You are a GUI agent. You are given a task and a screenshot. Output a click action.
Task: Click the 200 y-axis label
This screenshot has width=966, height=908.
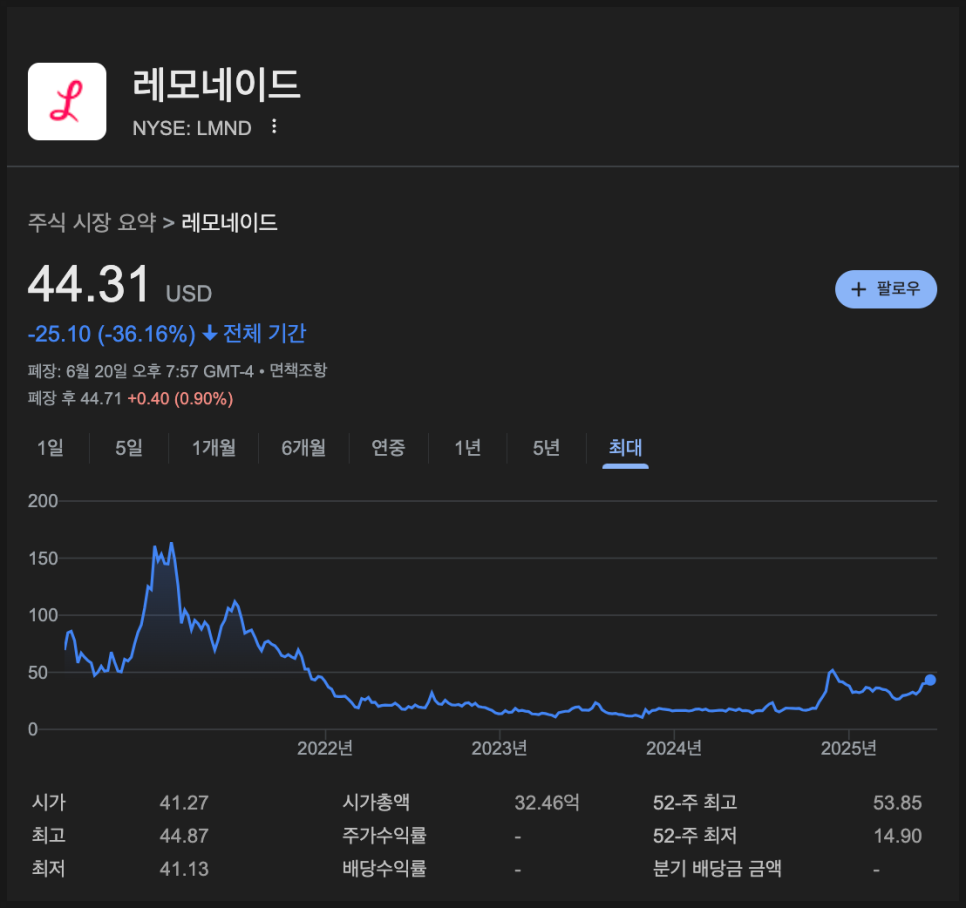[x=43, y=501]
